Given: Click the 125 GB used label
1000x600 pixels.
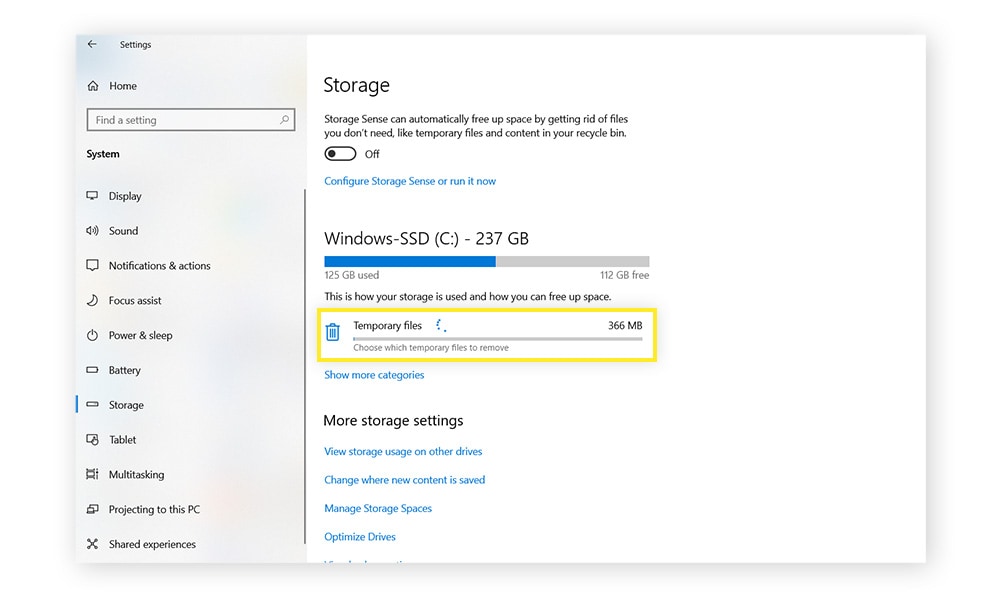Looking at the screenshot, I should 351,275.
